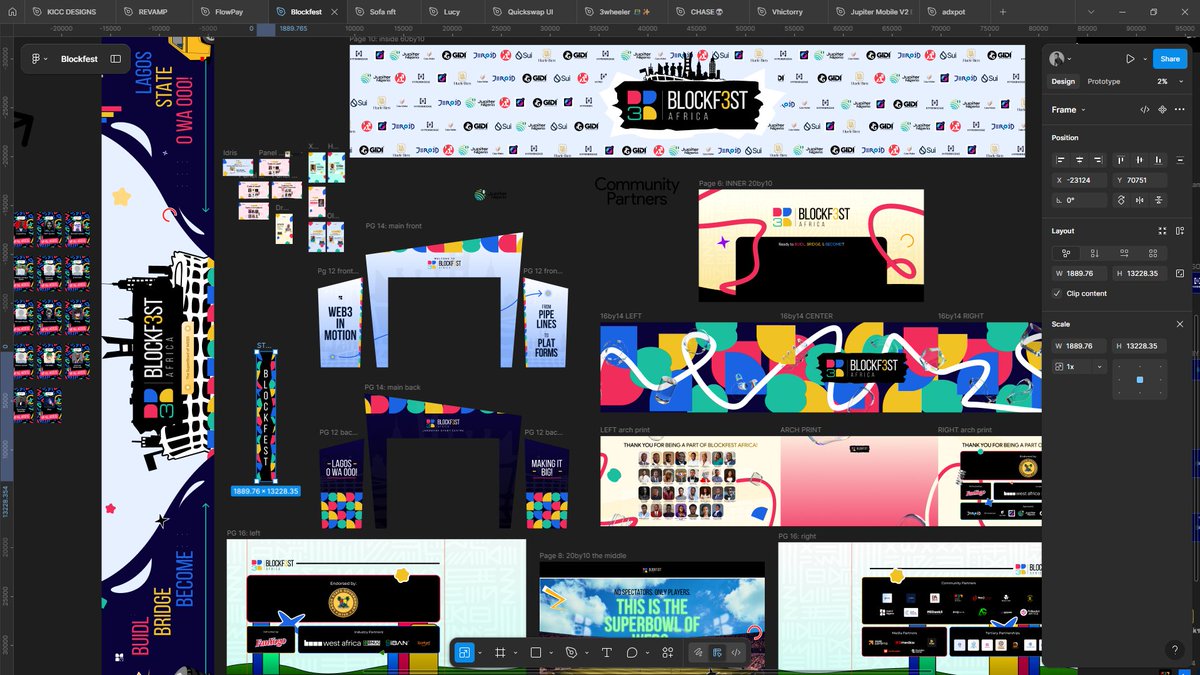
Task: Click the home icon in tab bar
Action: point(13,12)
